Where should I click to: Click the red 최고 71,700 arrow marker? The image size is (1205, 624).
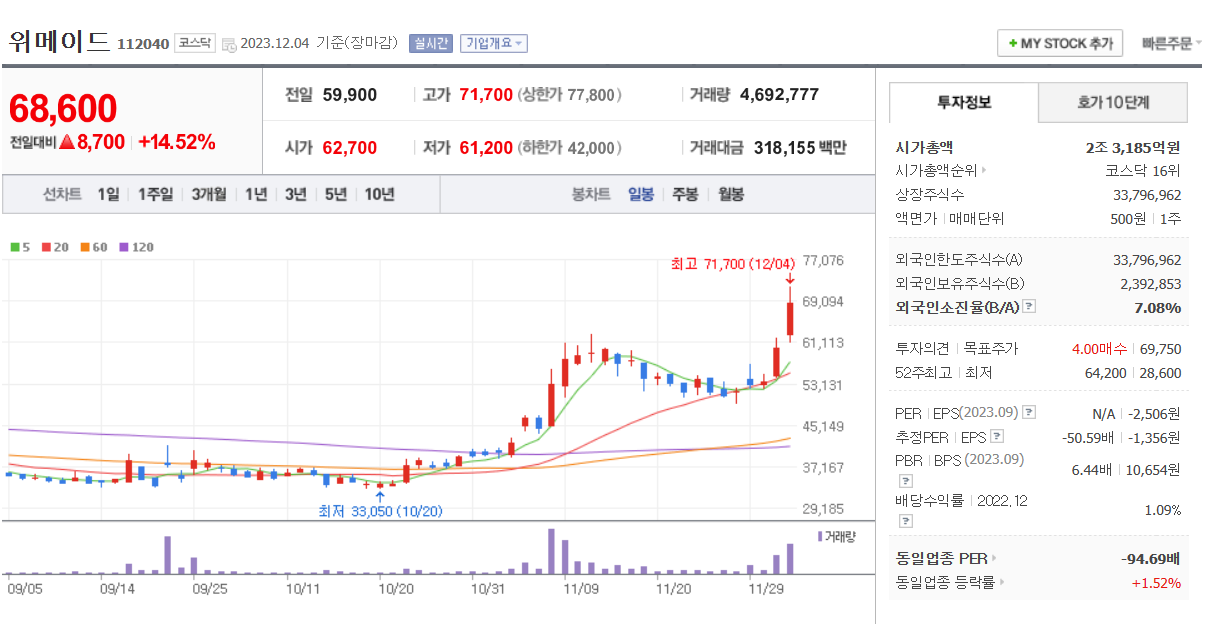pyautogui.click(x=790, y=279)
